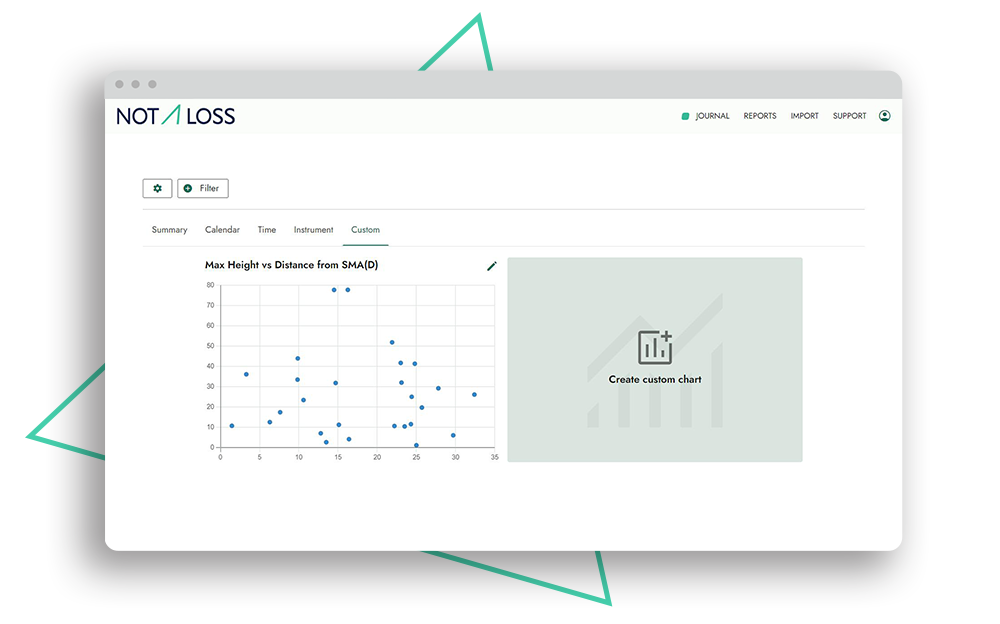This screenshot has height=624, width=1000.
Task: Edit the chart using the pencil icon
Action: pyautogui.click(x=491, y=266)
